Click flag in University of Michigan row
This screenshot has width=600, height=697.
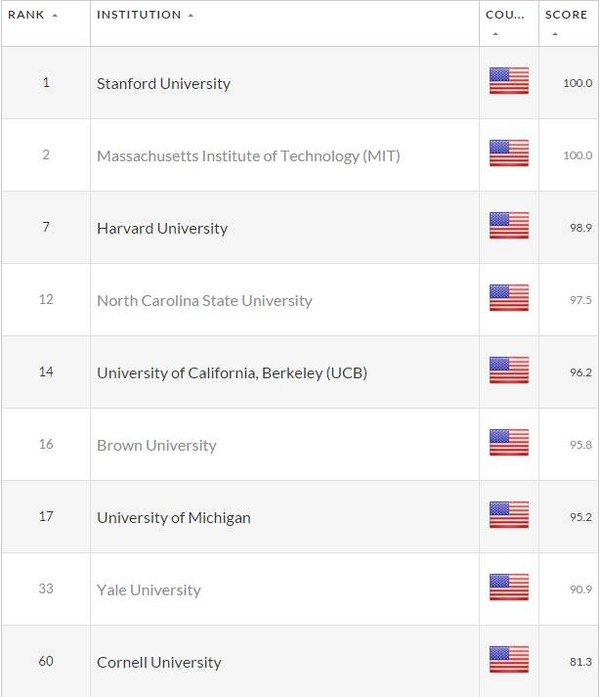tap(509, 515)
